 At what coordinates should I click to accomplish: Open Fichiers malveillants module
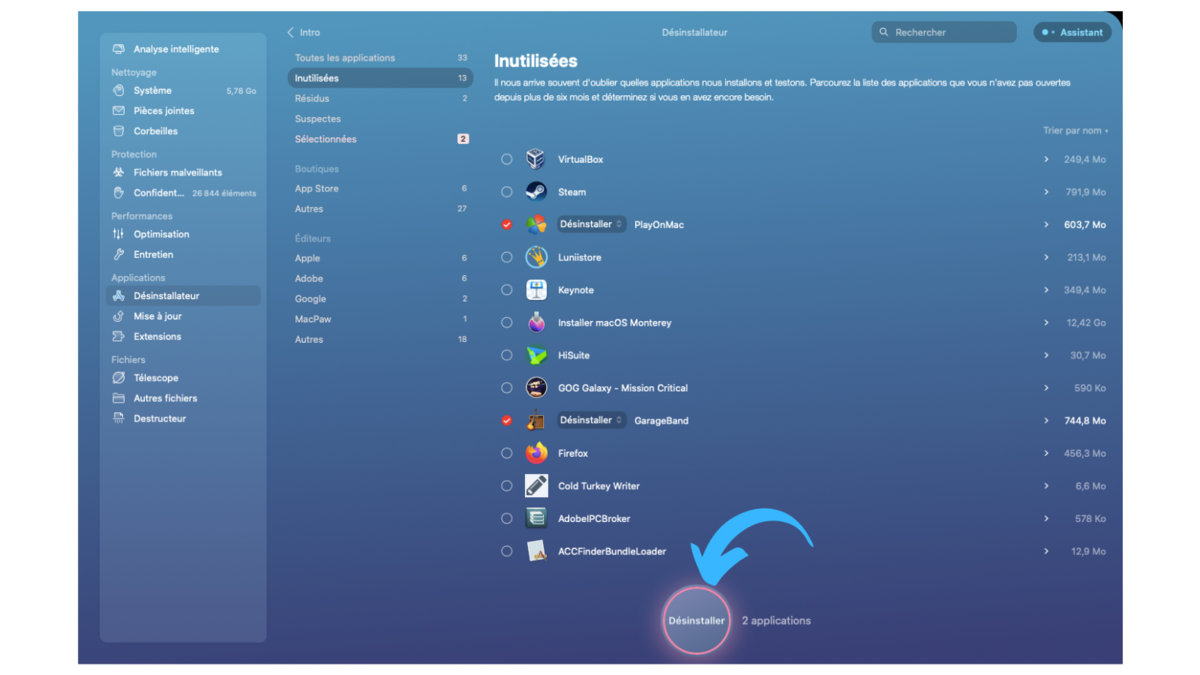183,172
